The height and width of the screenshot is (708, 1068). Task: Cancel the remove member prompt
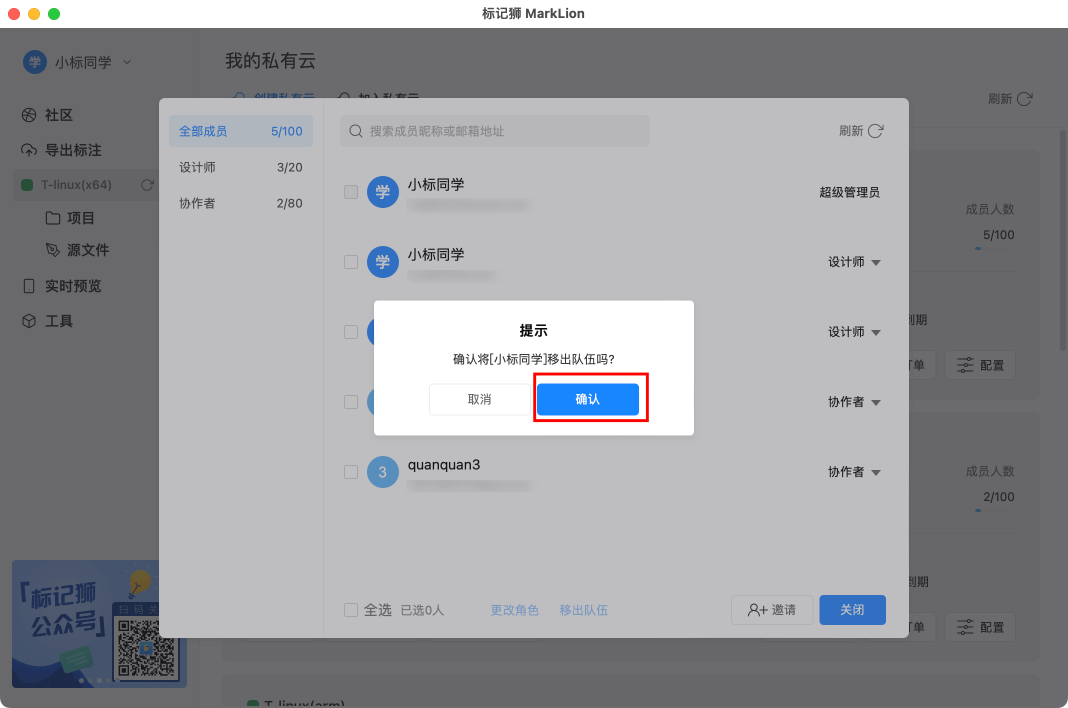(480, 399)
